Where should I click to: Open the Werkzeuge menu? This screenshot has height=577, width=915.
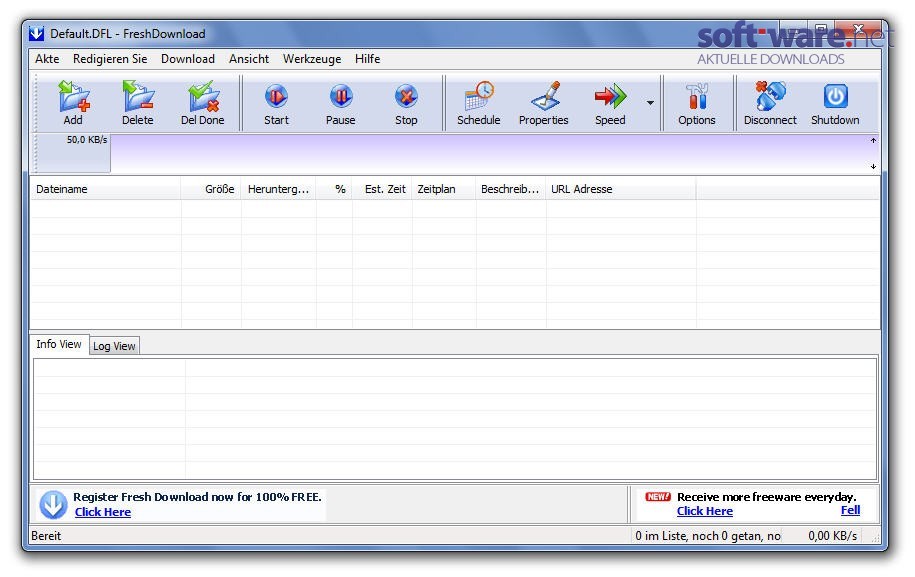click(312, 59)
